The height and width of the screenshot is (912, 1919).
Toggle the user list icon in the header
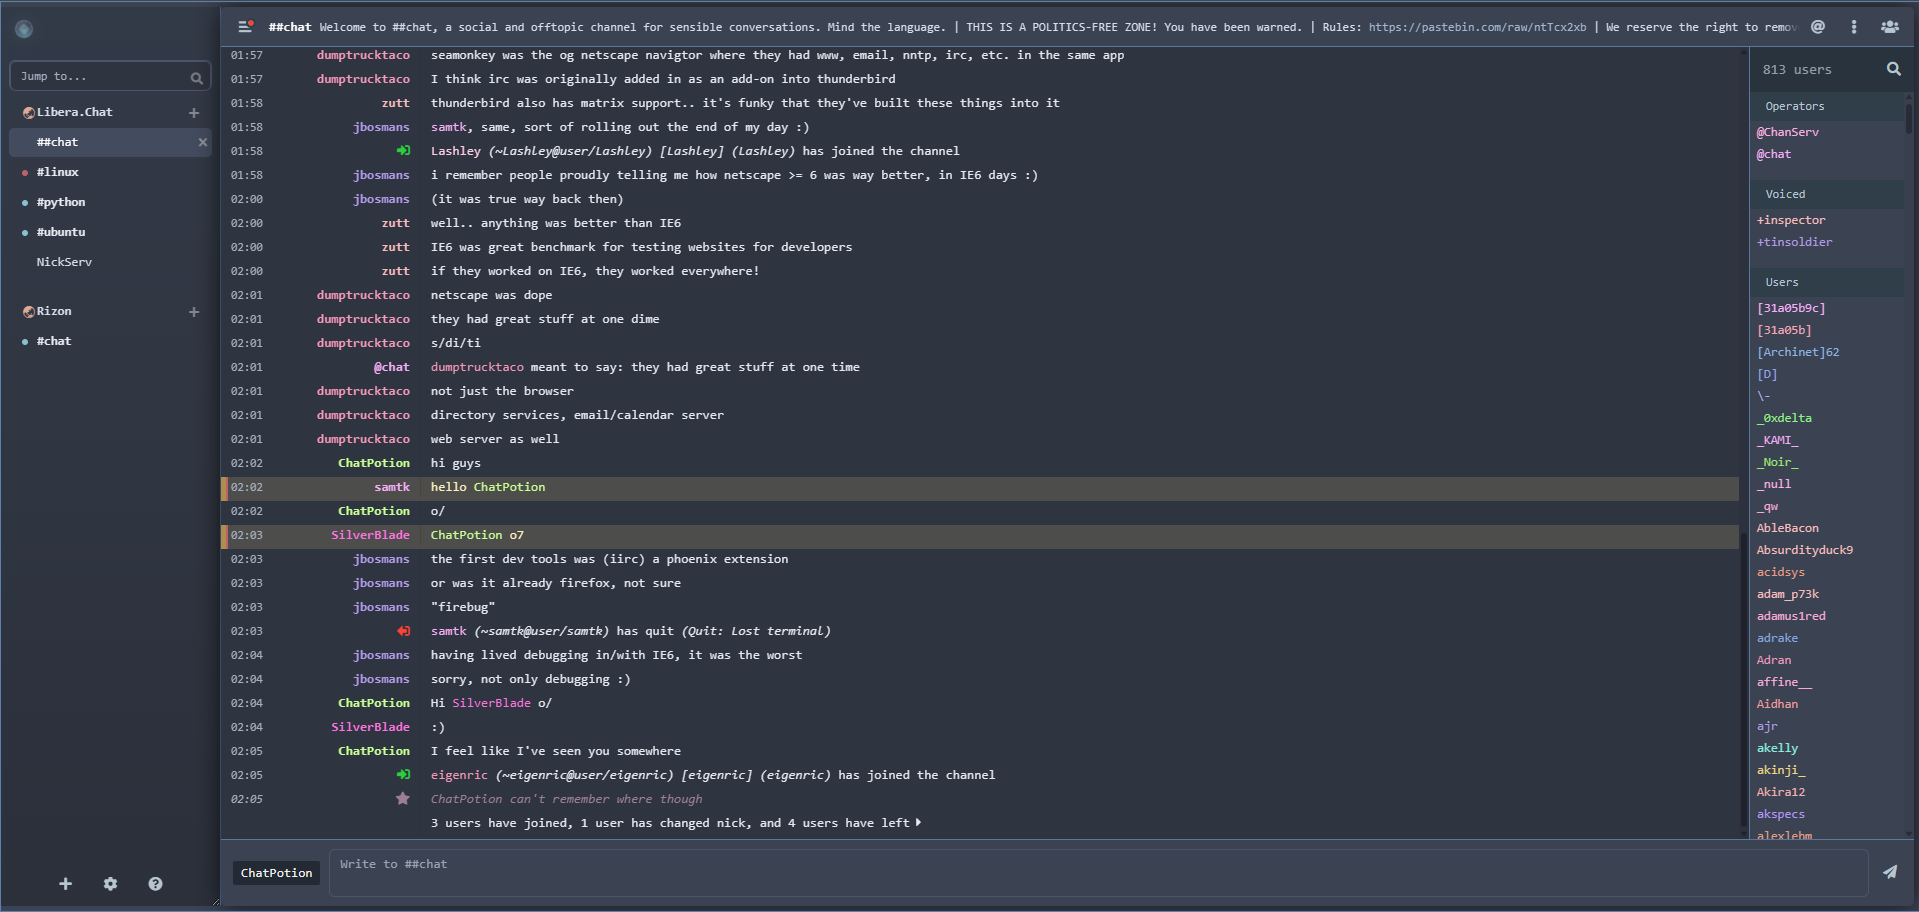click(x=1890, y=27)
